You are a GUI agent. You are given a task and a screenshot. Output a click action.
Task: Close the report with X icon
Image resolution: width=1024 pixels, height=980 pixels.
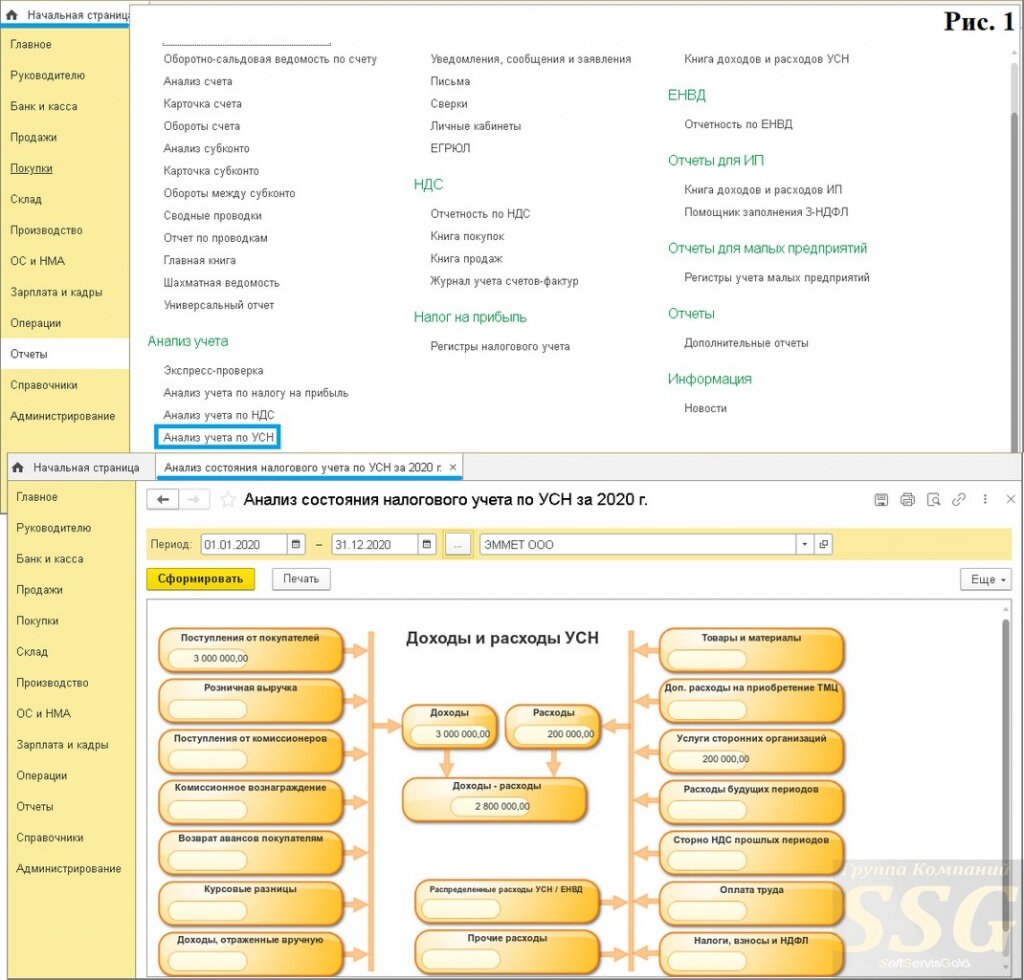coord(1010,499)
